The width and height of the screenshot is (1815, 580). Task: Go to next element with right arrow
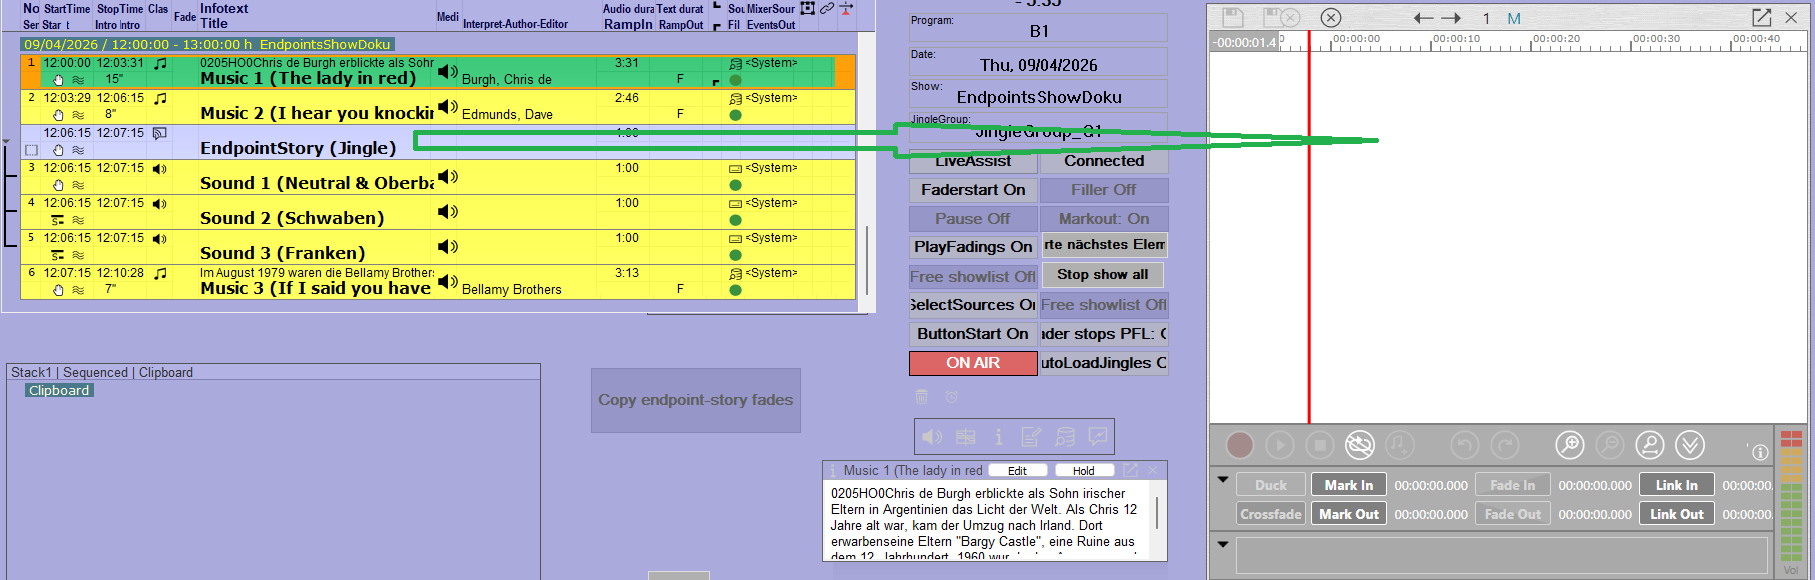click(x=1451, y=18)
